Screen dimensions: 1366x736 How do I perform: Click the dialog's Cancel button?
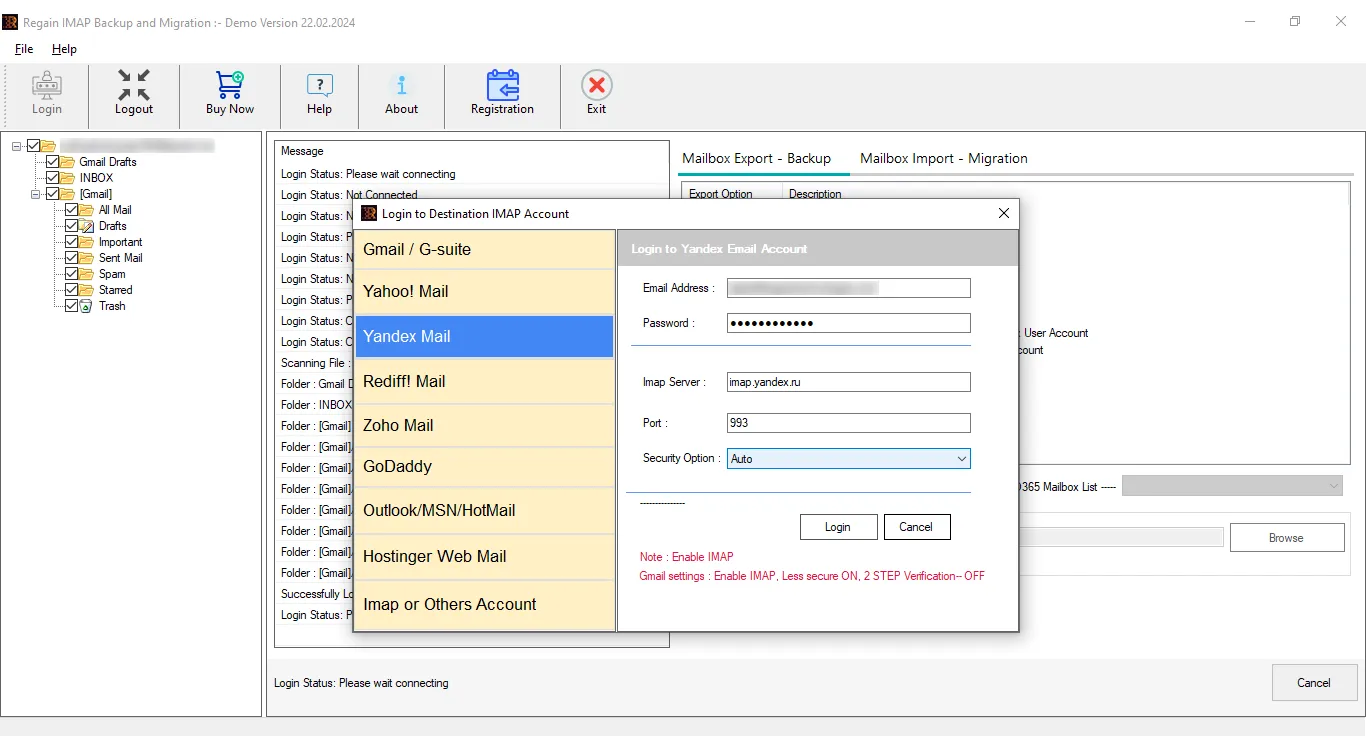coord(916,527)
